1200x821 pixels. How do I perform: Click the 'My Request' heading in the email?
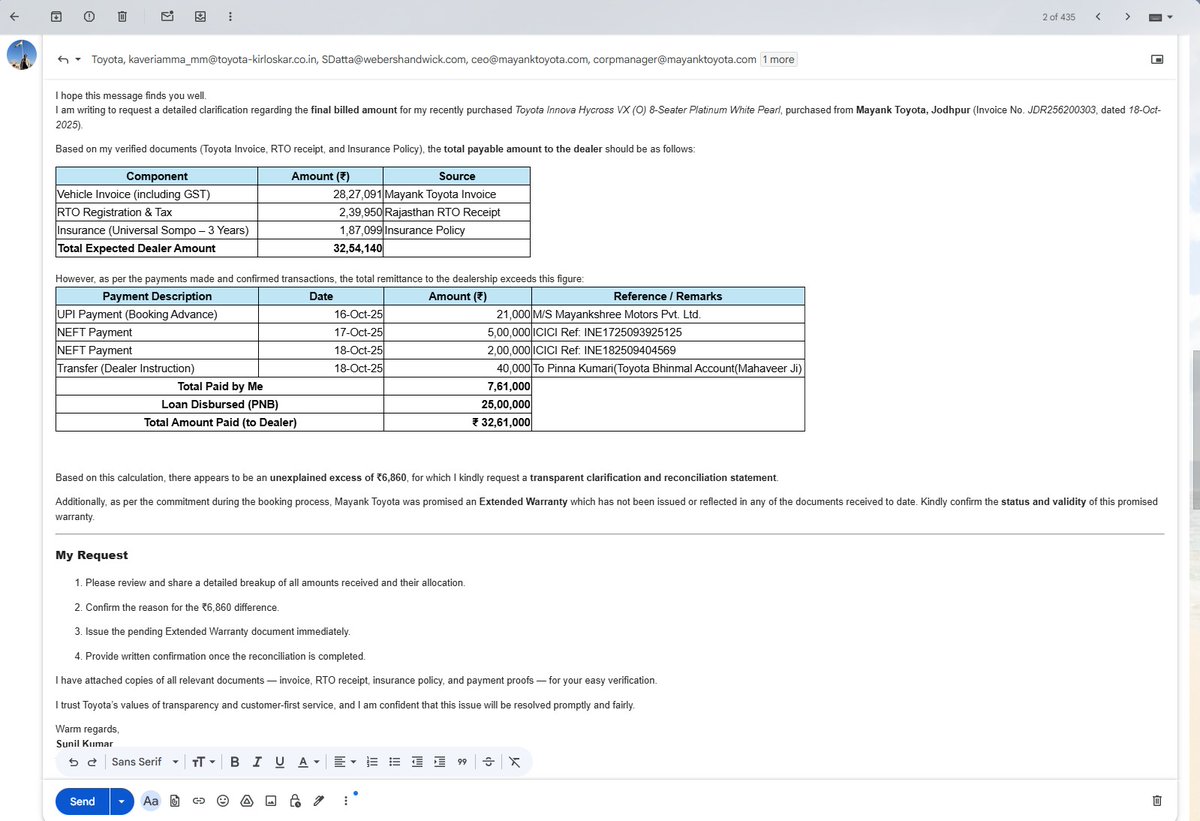92,555
